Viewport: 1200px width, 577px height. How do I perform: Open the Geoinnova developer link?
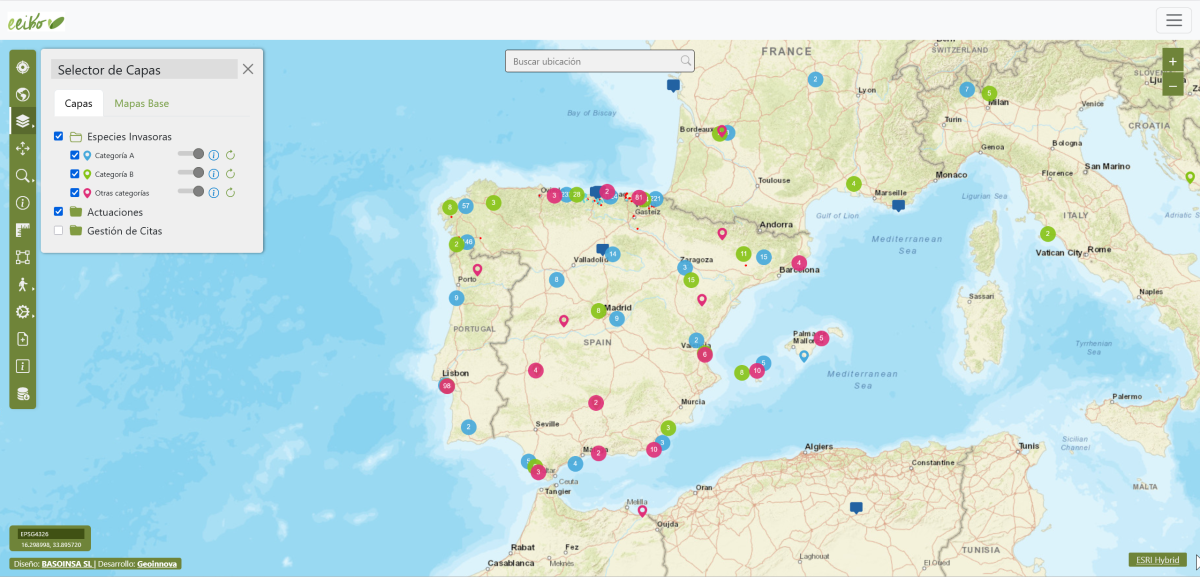[x=157, y=564]
